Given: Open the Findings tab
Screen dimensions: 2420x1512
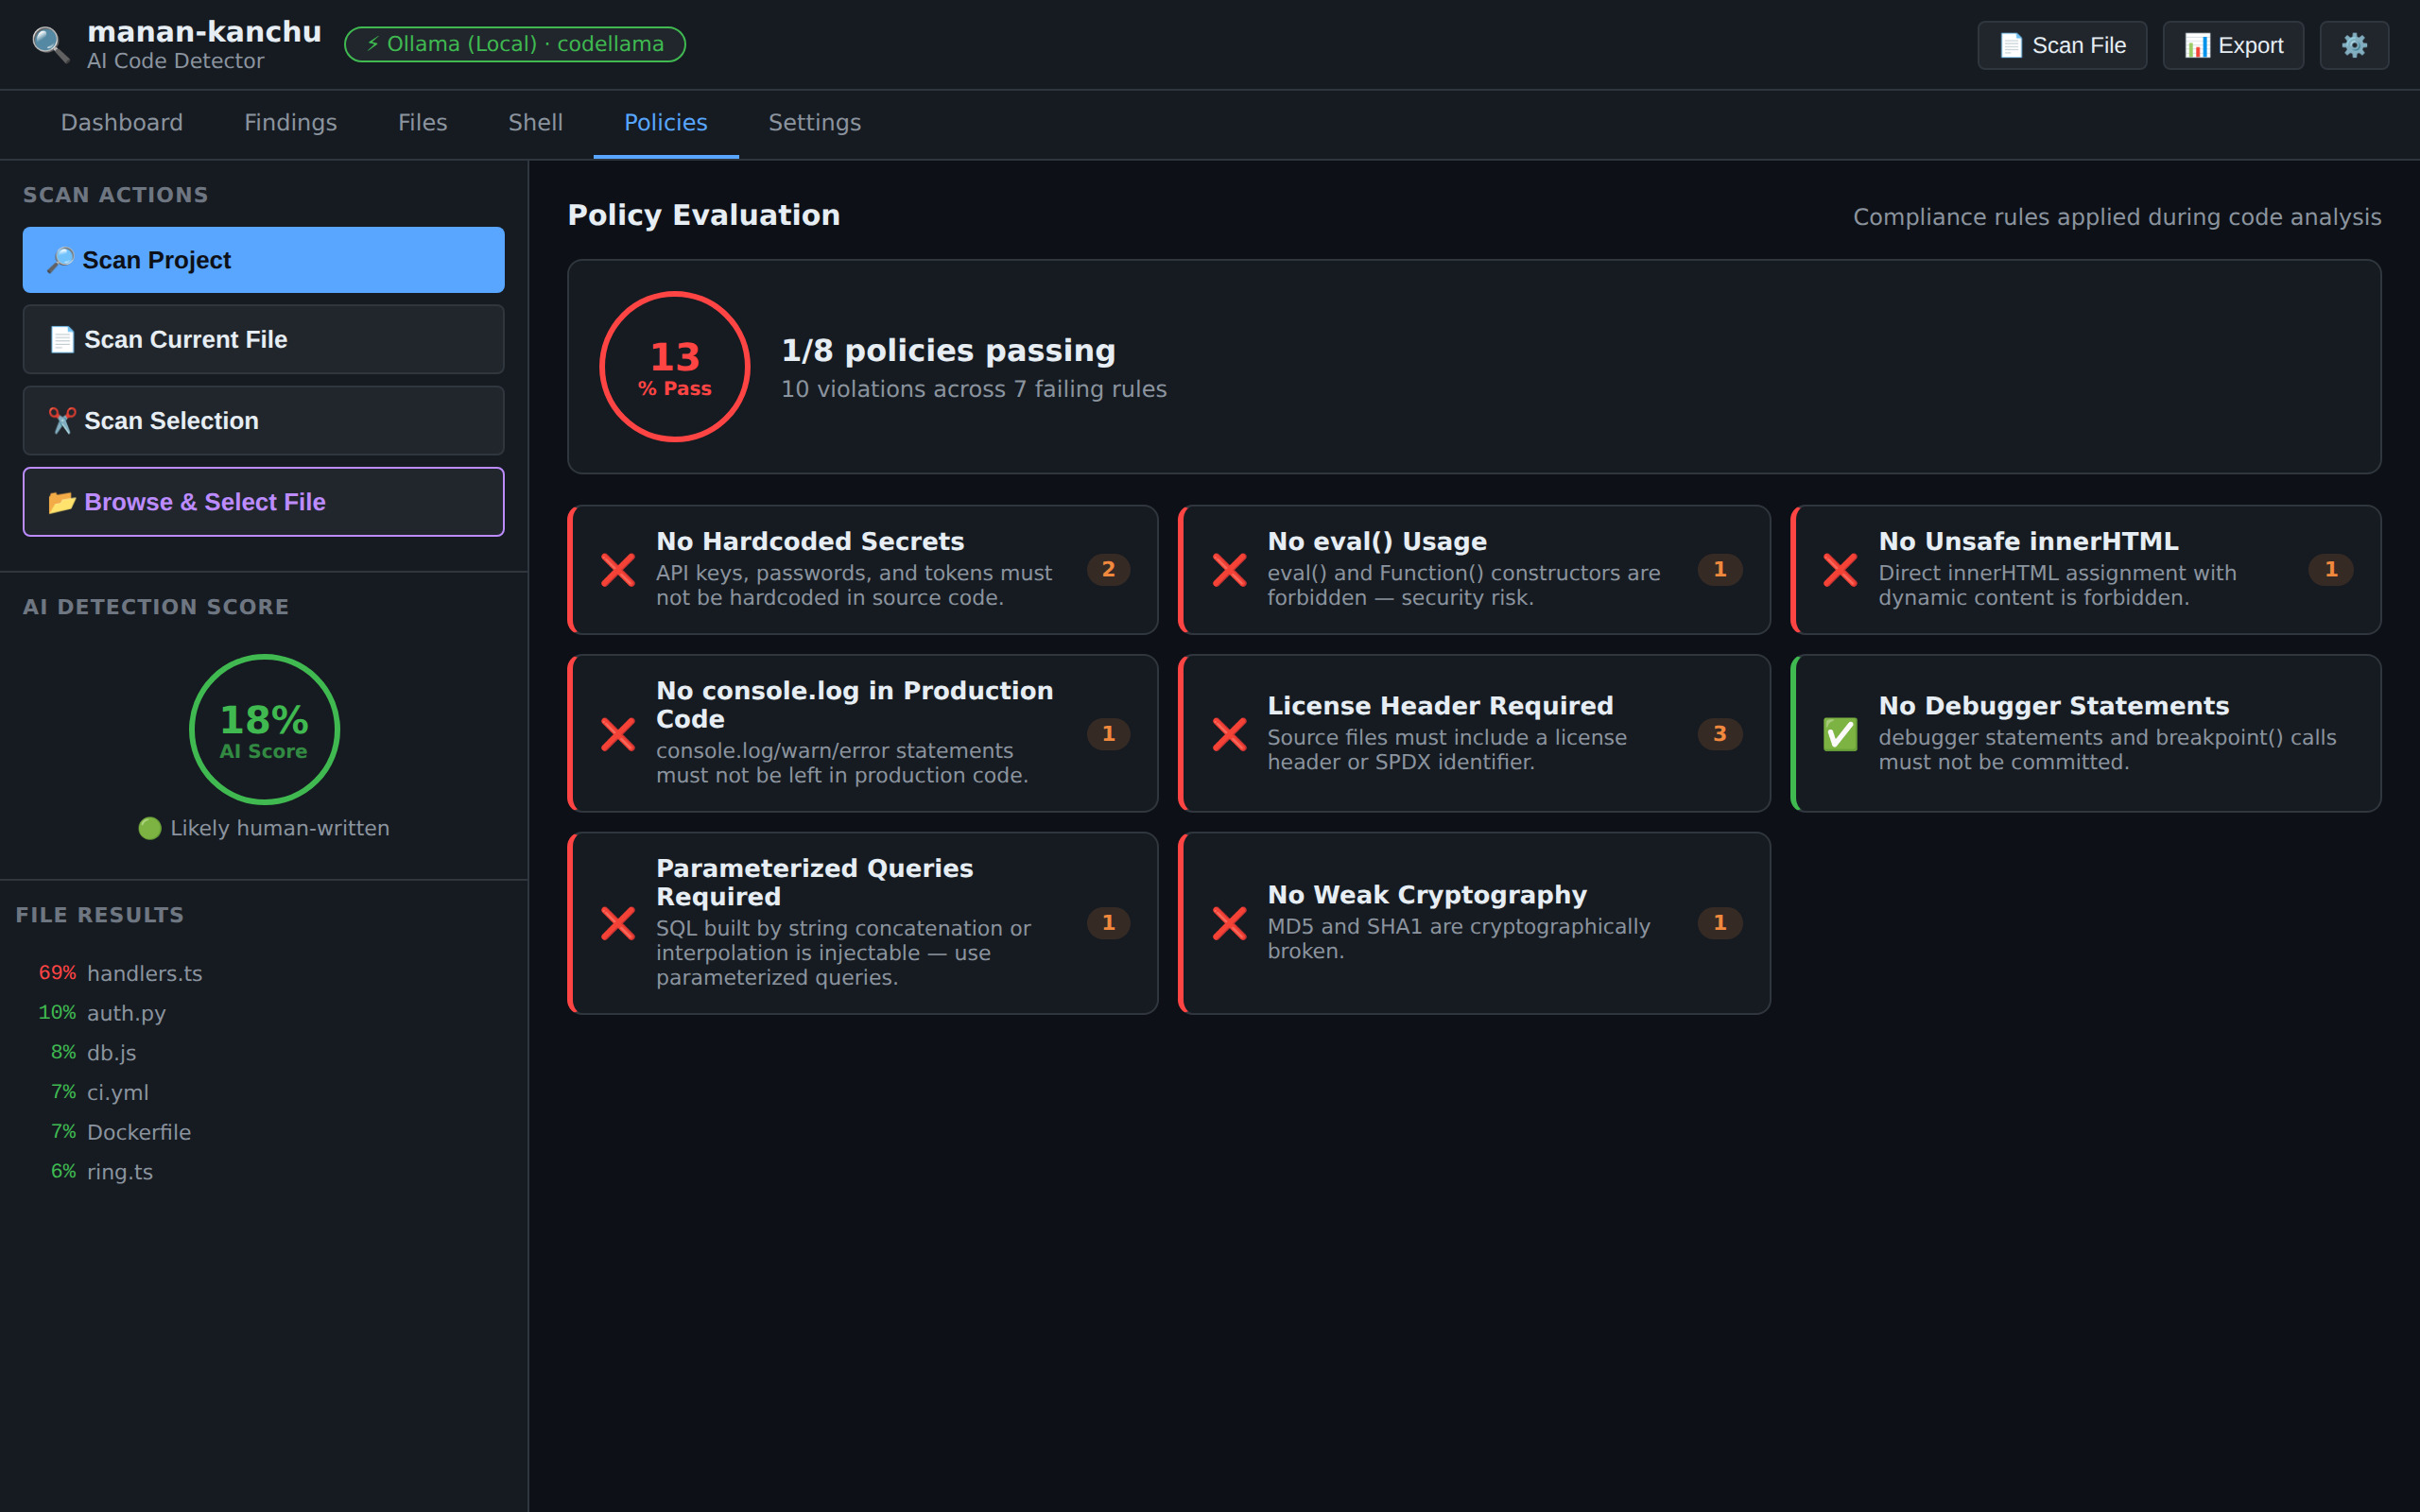Looking at the screenshot, I should [x=290, y=123].
